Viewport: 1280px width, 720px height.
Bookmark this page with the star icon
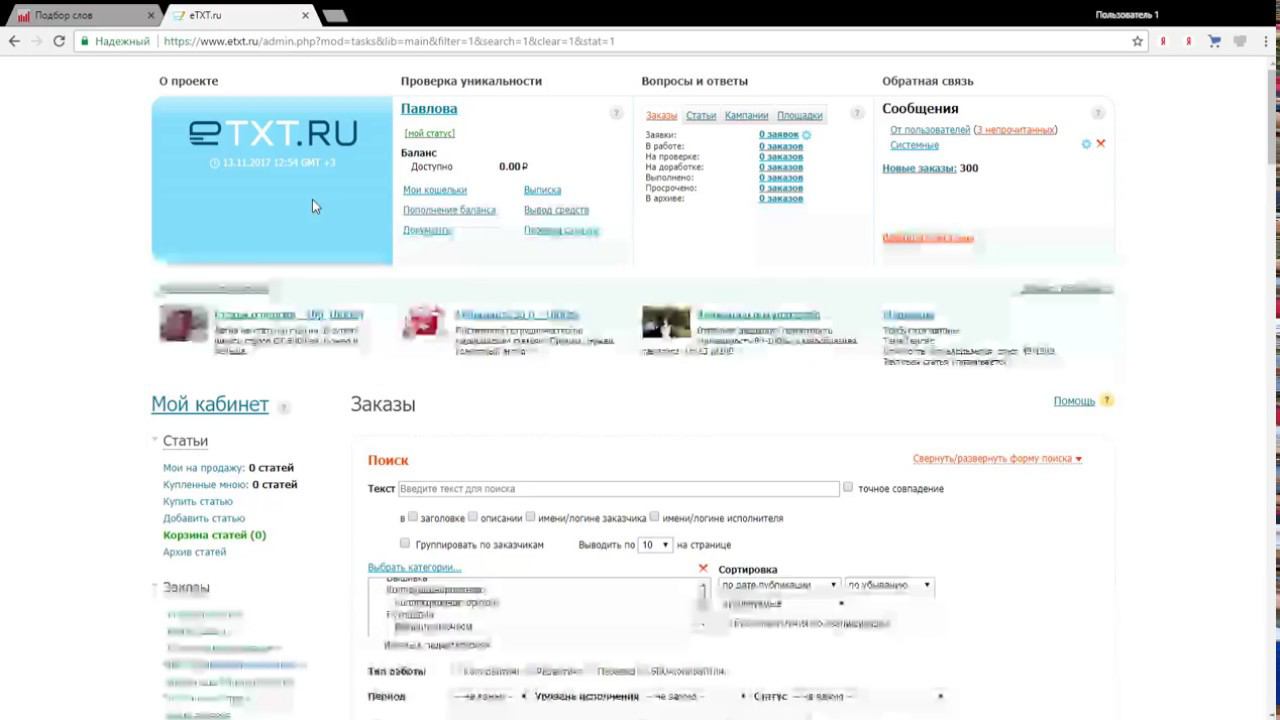coord(1137,41)
